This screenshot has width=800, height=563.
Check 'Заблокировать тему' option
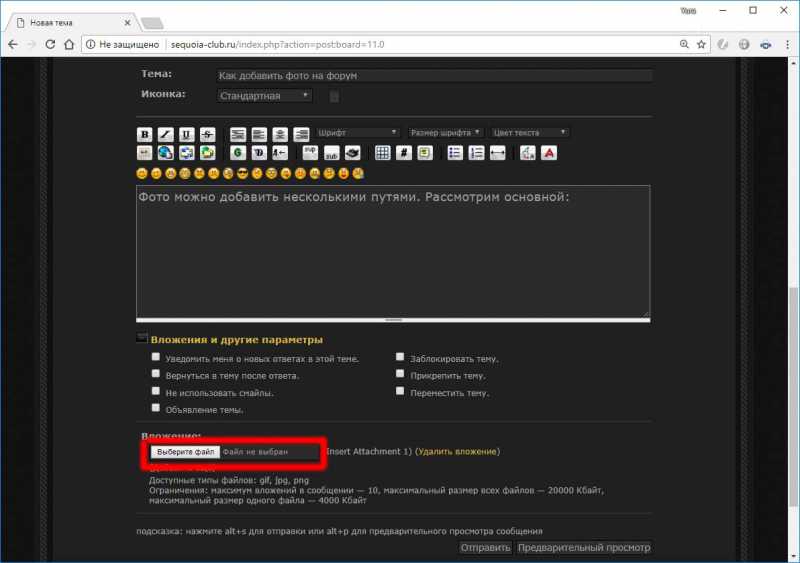click(400, 357)
